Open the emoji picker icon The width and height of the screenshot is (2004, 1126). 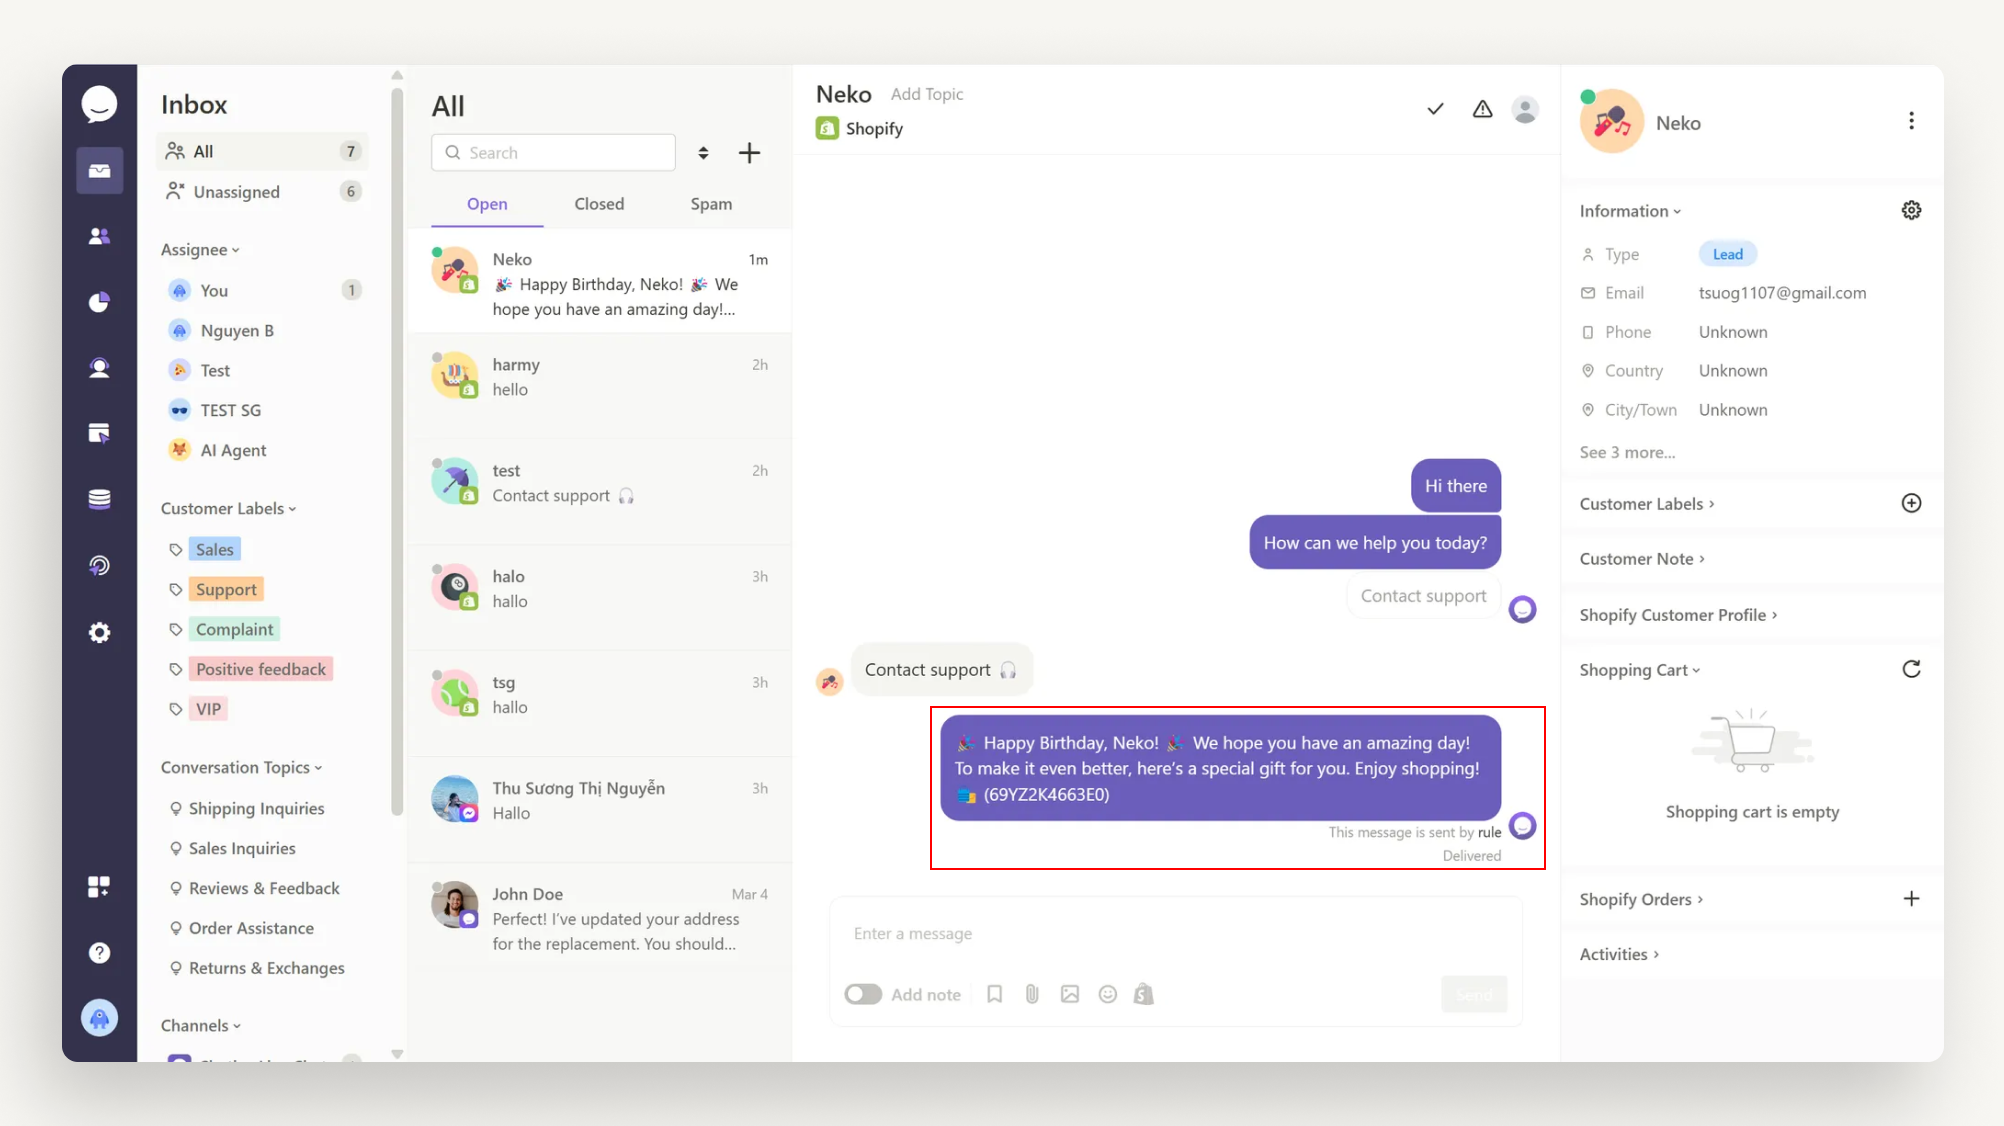(x=1107, y=994)
